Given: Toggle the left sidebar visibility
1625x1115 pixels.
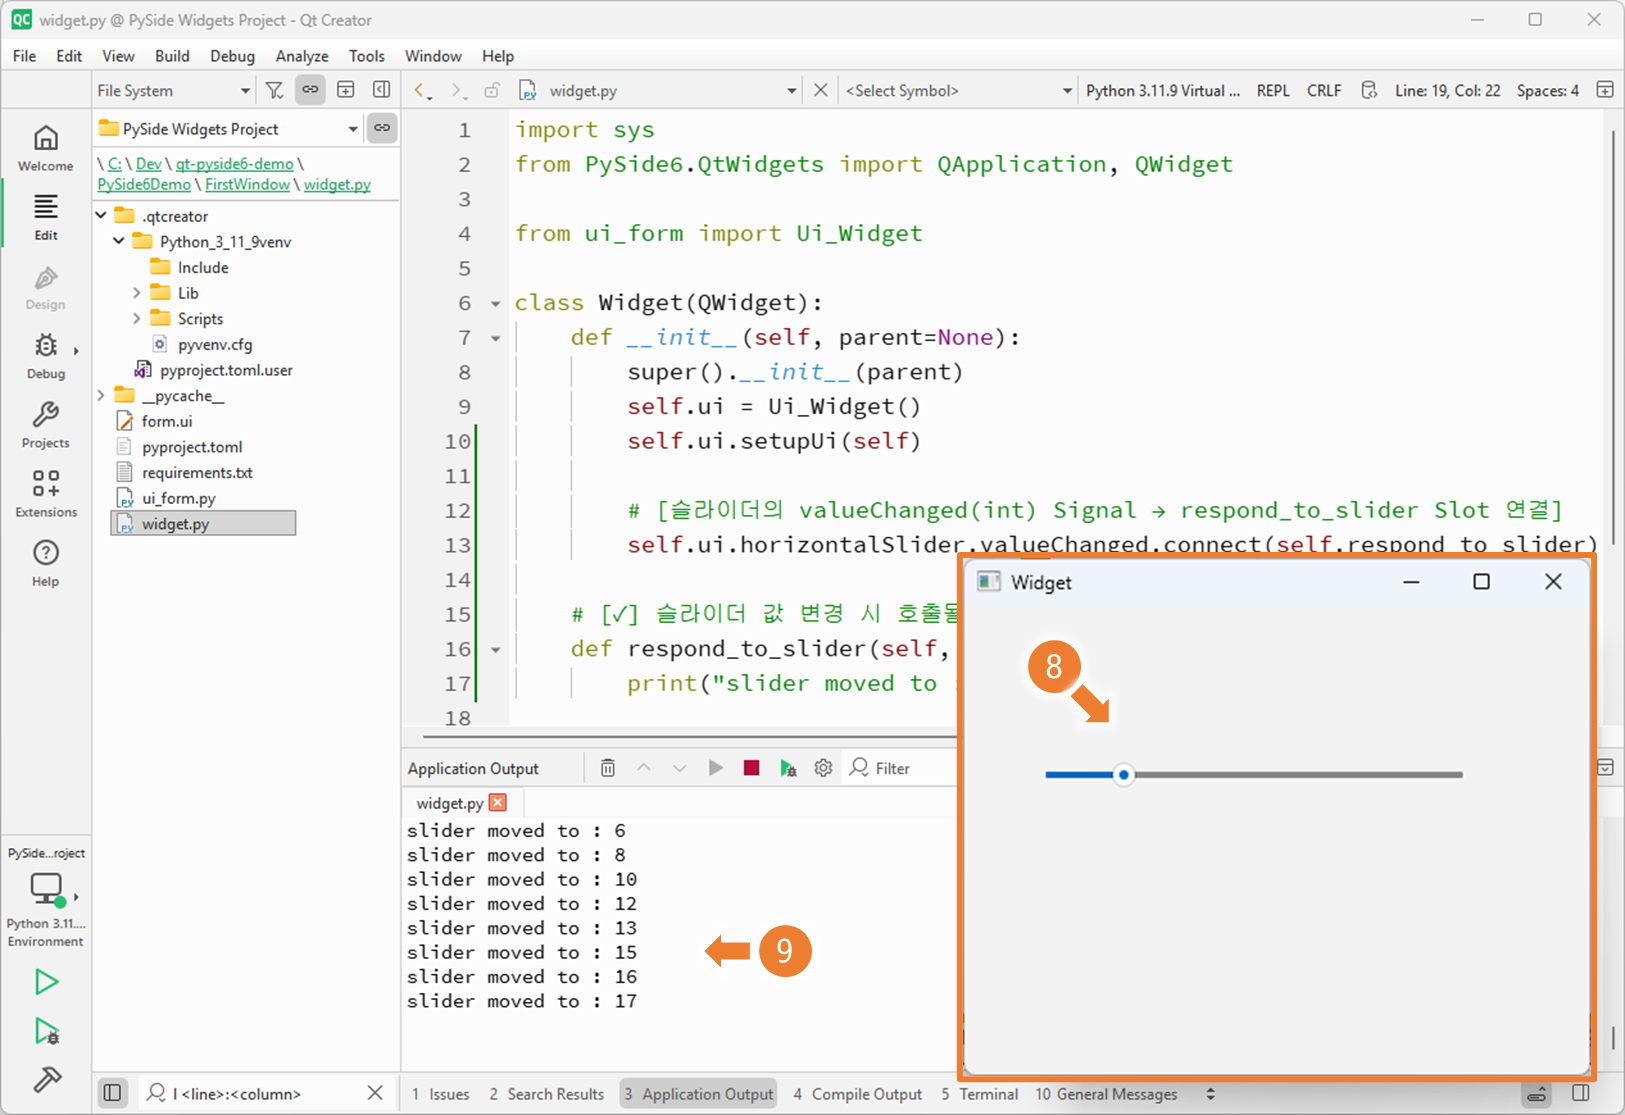Looking at the screenshot, I should pyautogui.click(x=112, y=1093).
